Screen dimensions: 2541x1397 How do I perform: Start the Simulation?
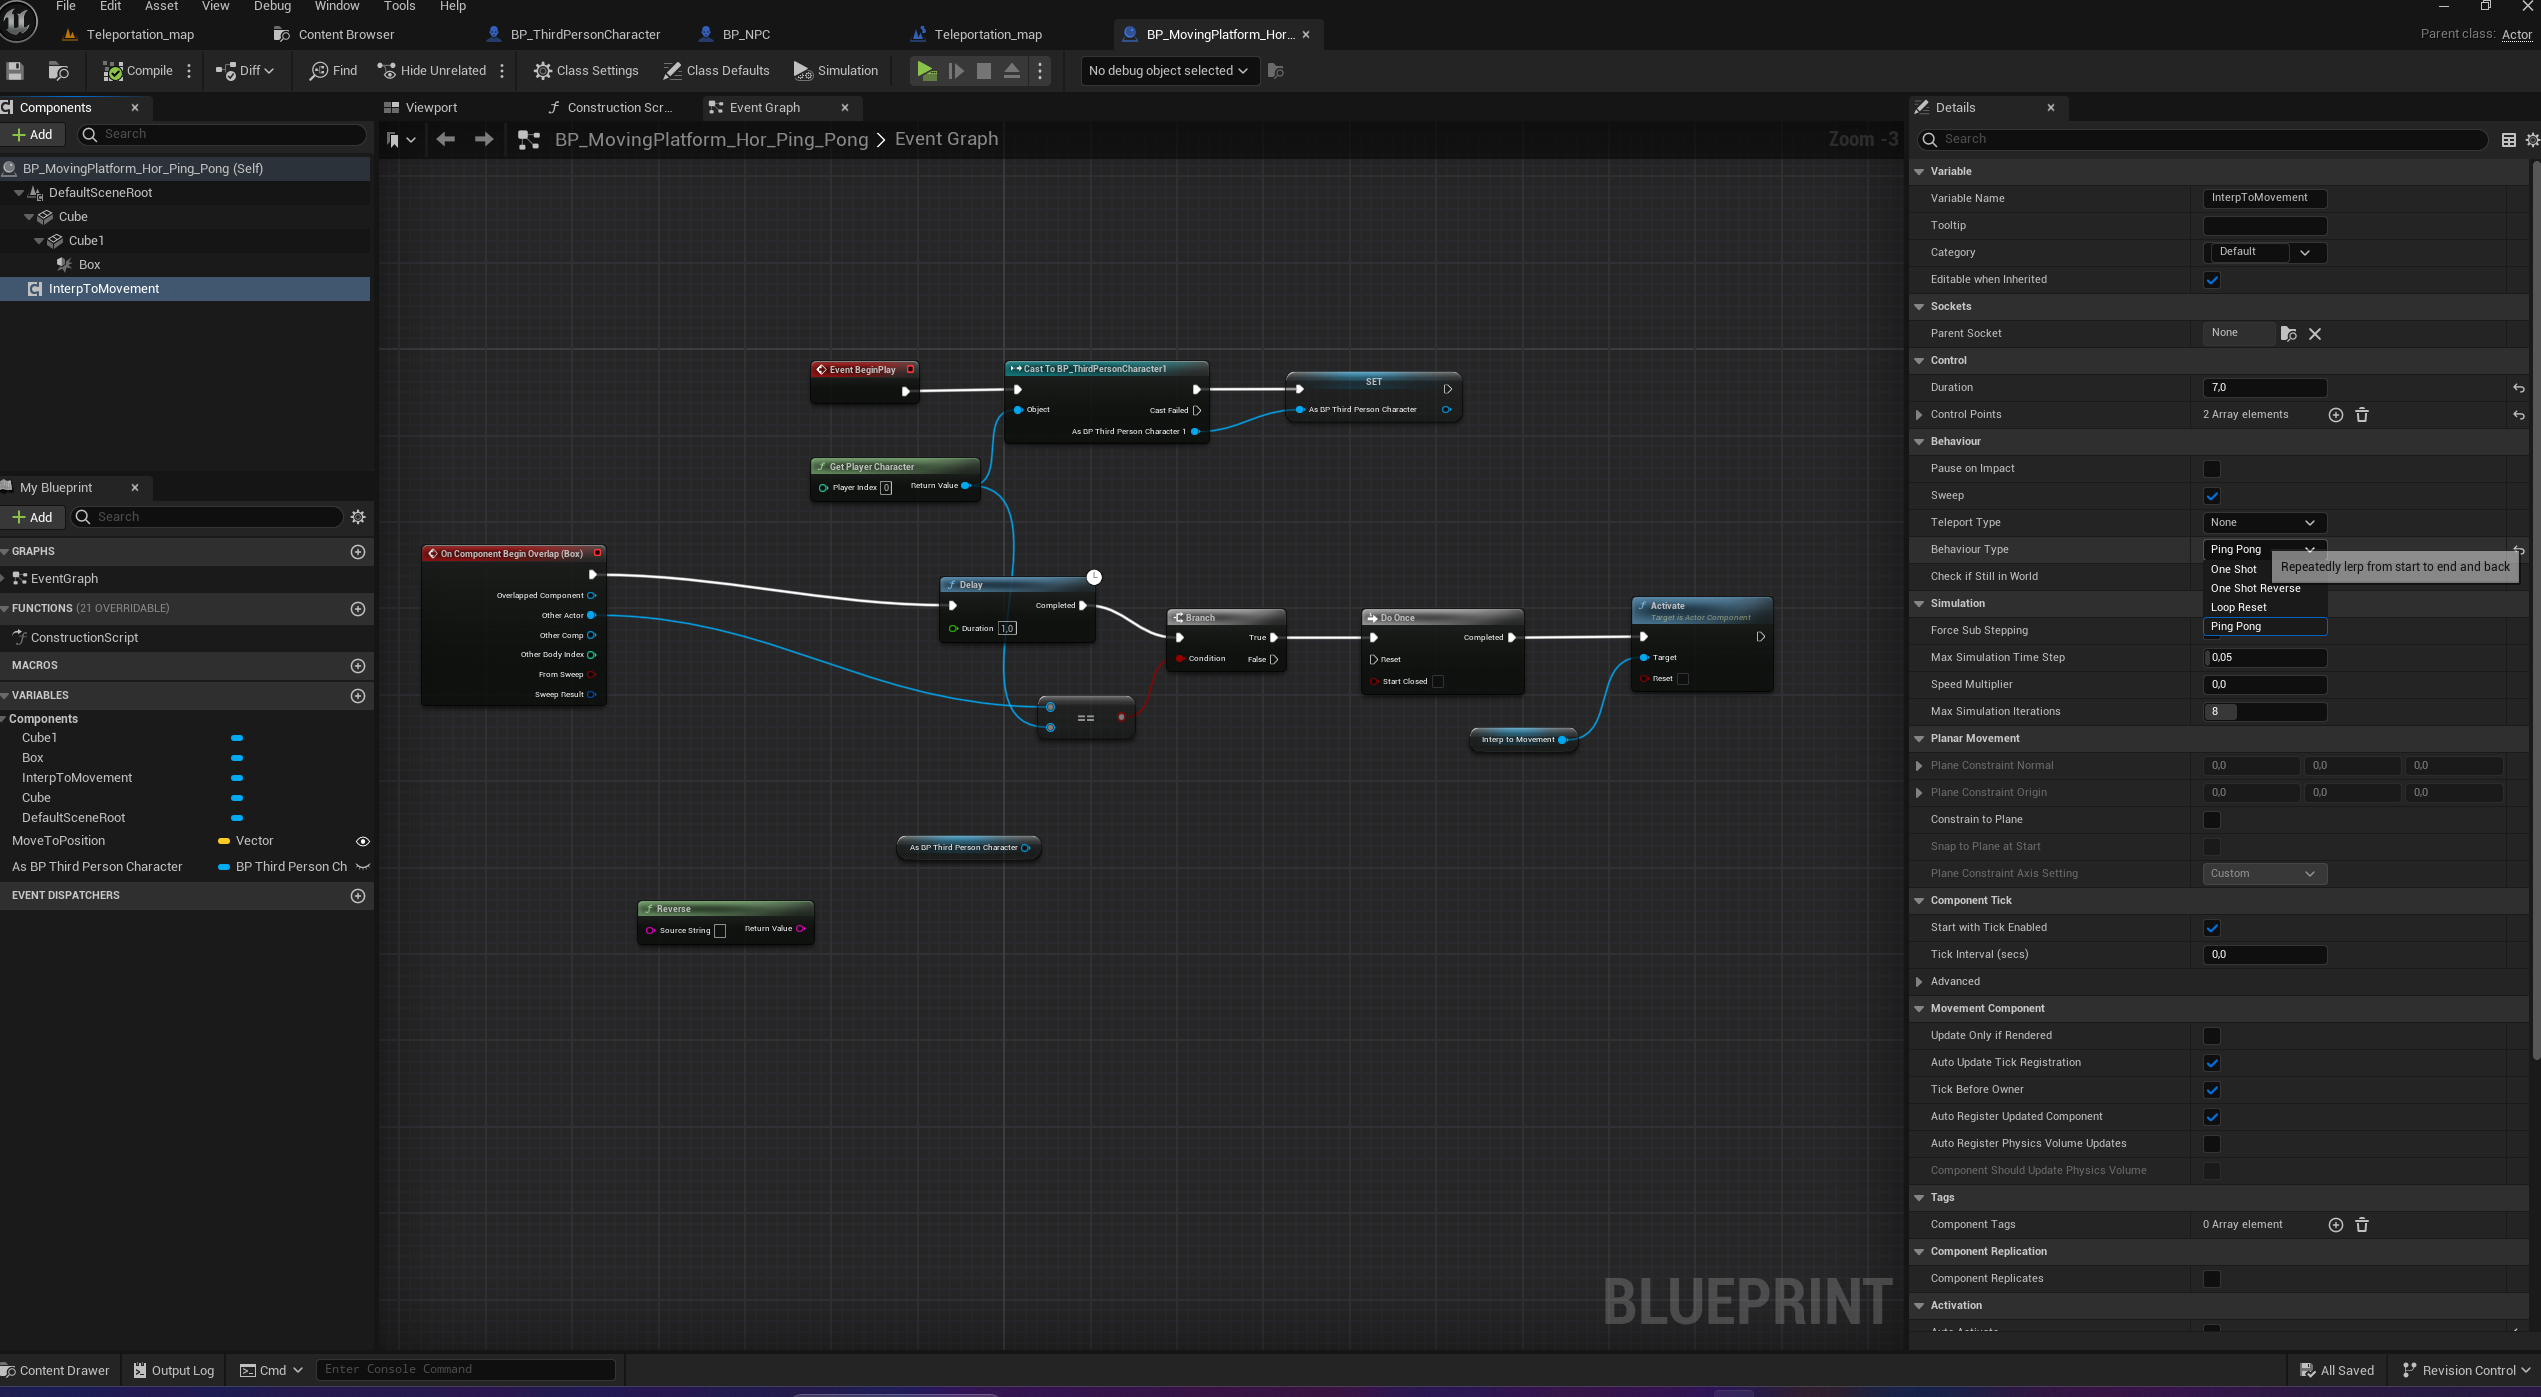click(835, 70)
